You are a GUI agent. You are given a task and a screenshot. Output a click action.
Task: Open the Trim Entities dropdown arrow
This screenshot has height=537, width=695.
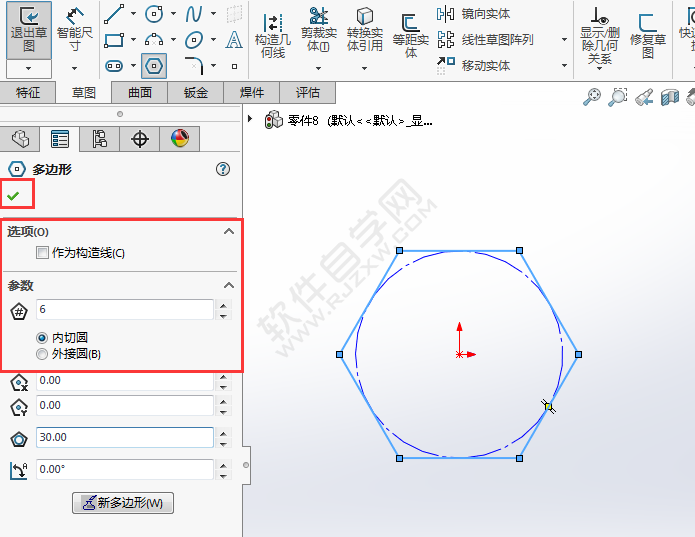[318, 68]
